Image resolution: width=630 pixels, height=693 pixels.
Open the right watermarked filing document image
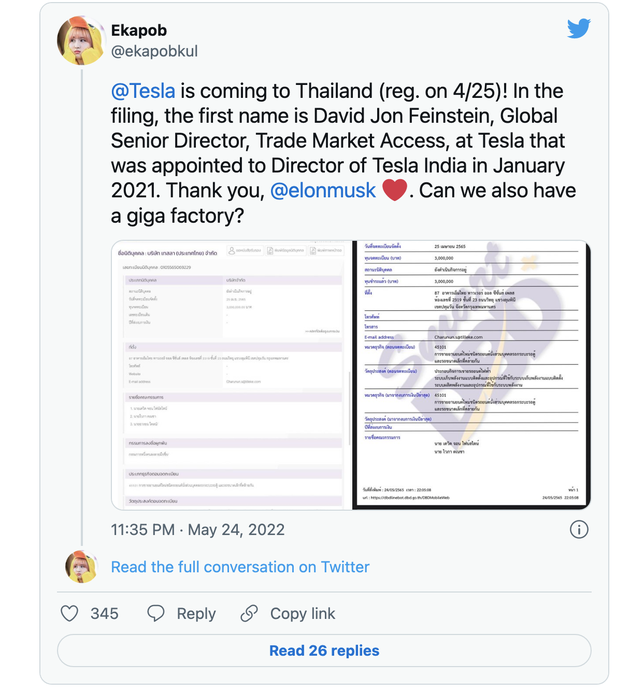(x=472, y=375)
